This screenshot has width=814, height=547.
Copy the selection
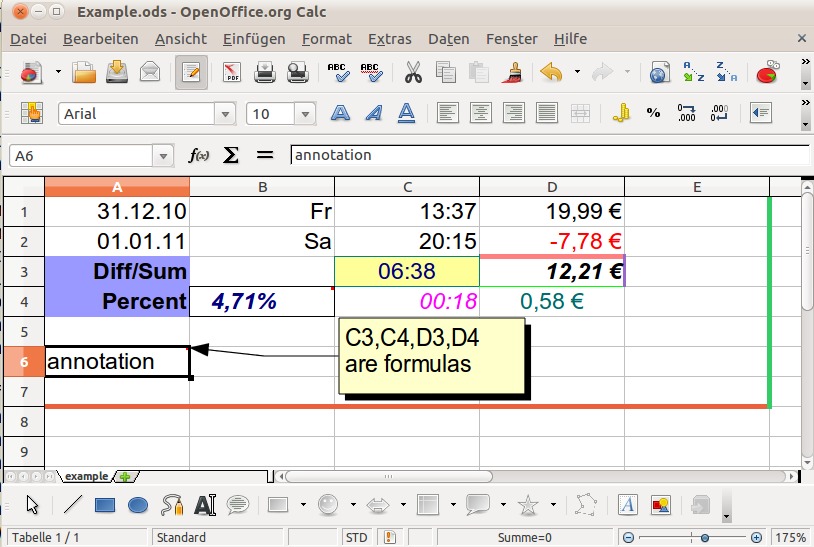click(446, 73)
